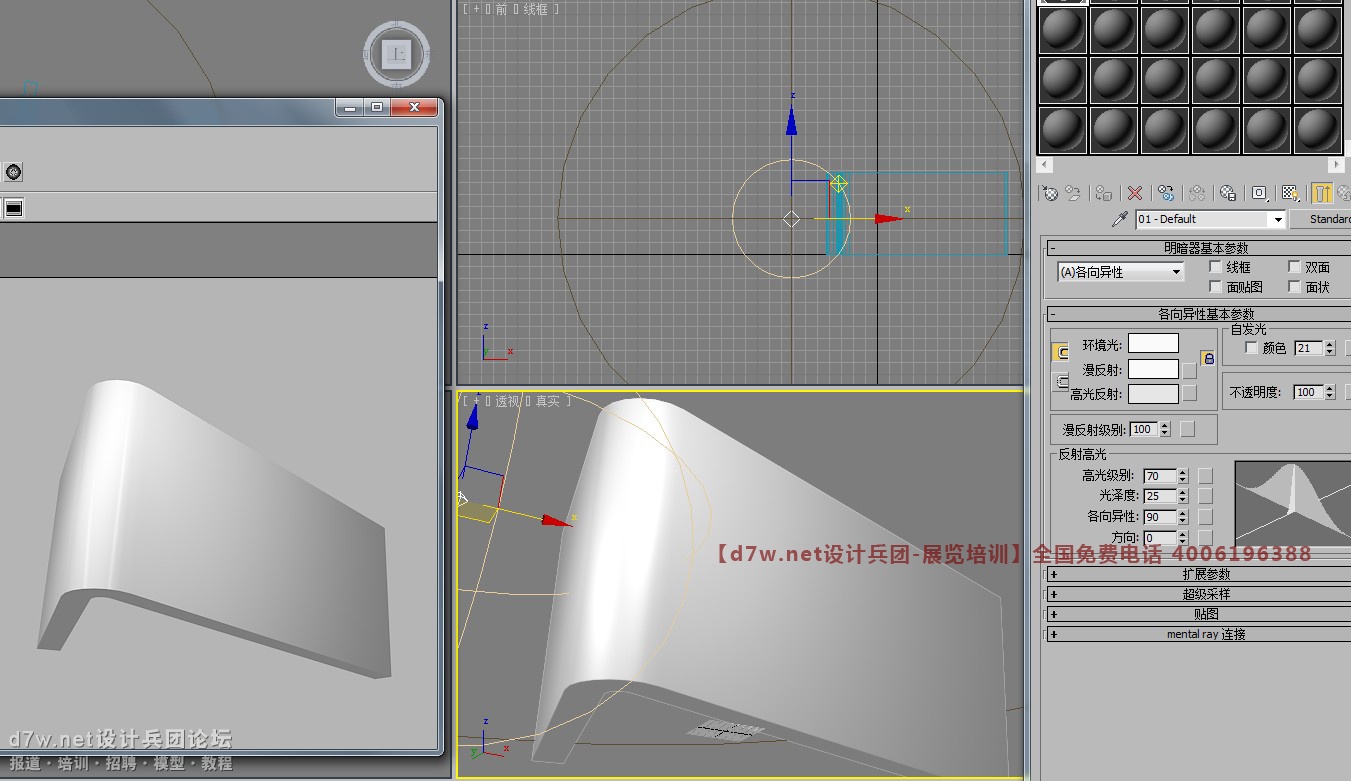Open the 前 view label menu
This screenshot has width=1351, height=781.
pos(501,9)
